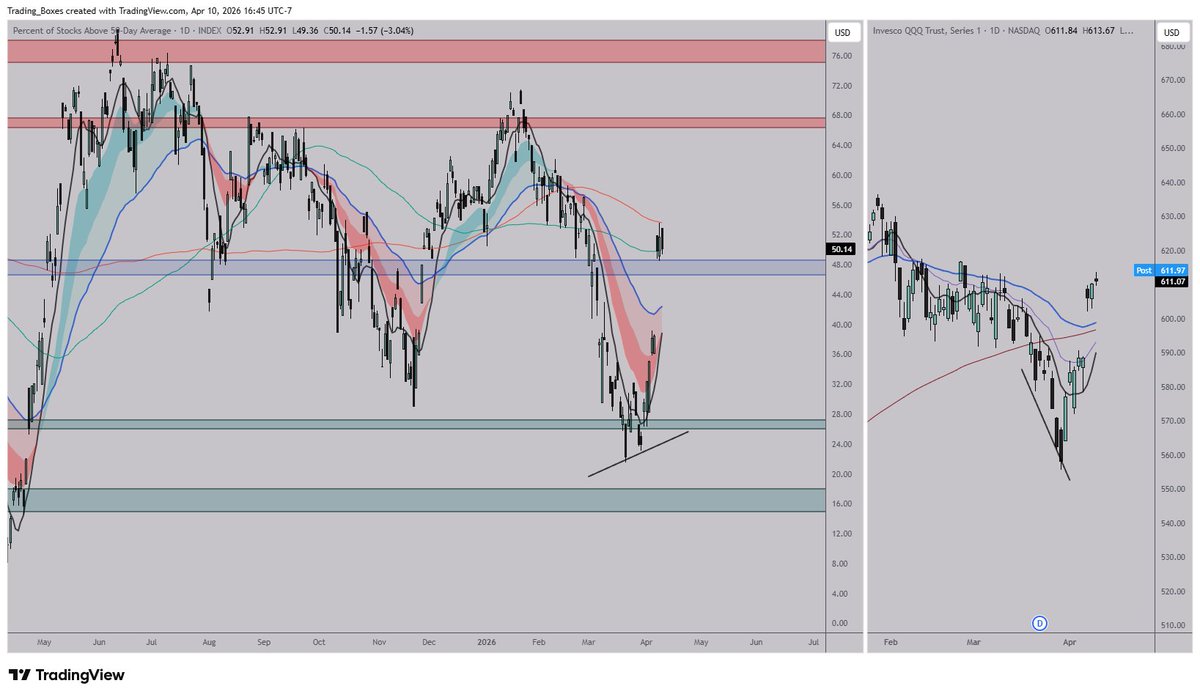Screen dimensions: 1200x697
Task: Click the Post market label on QQQ chart
Action: click(1145, 271)
